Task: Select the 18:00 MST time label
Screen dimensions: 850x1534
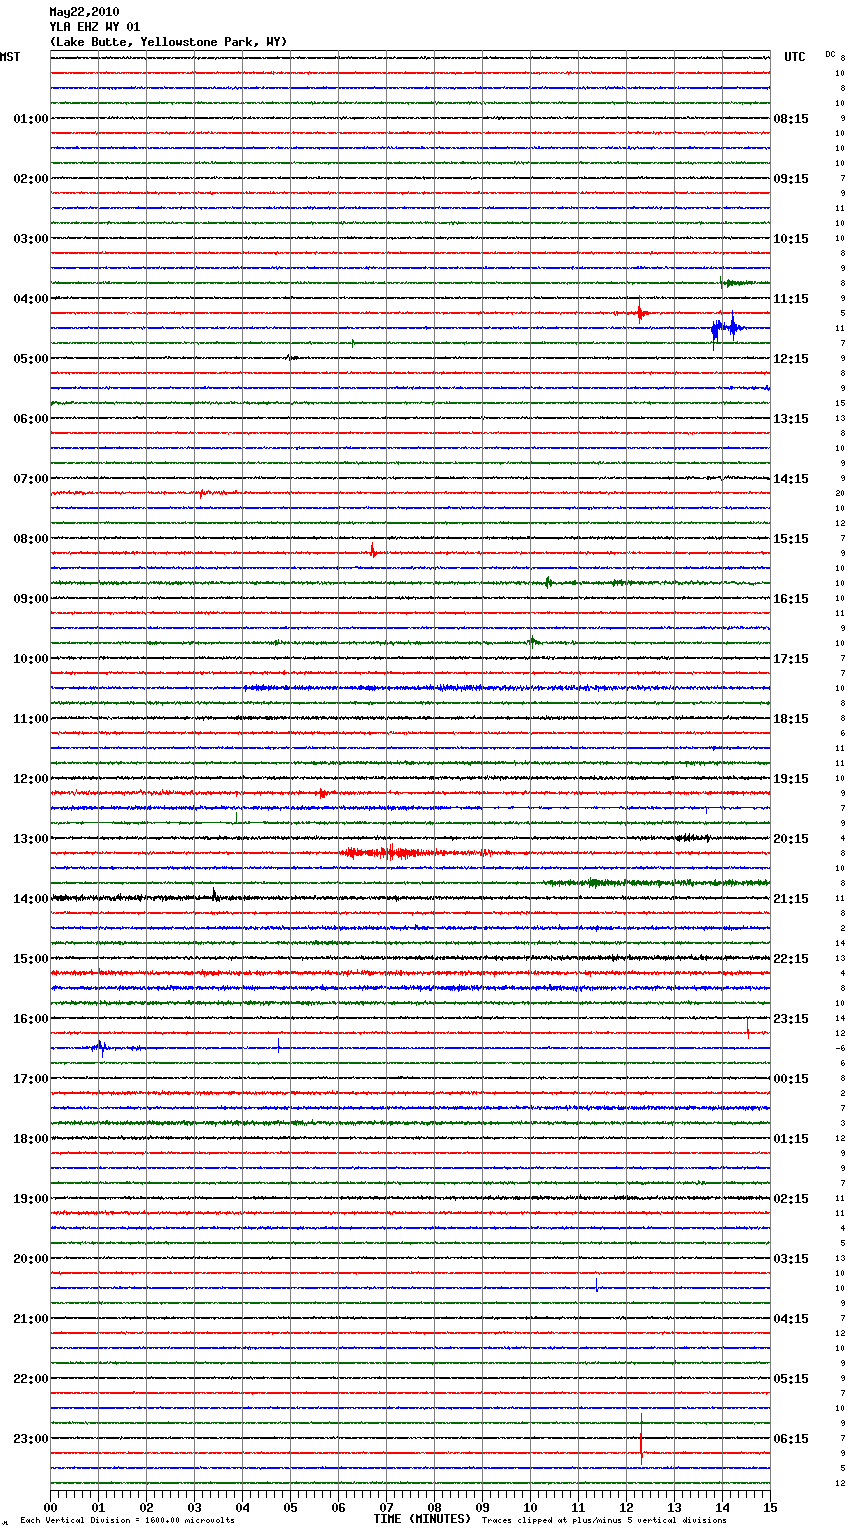Action: [x=31, y=1139]
